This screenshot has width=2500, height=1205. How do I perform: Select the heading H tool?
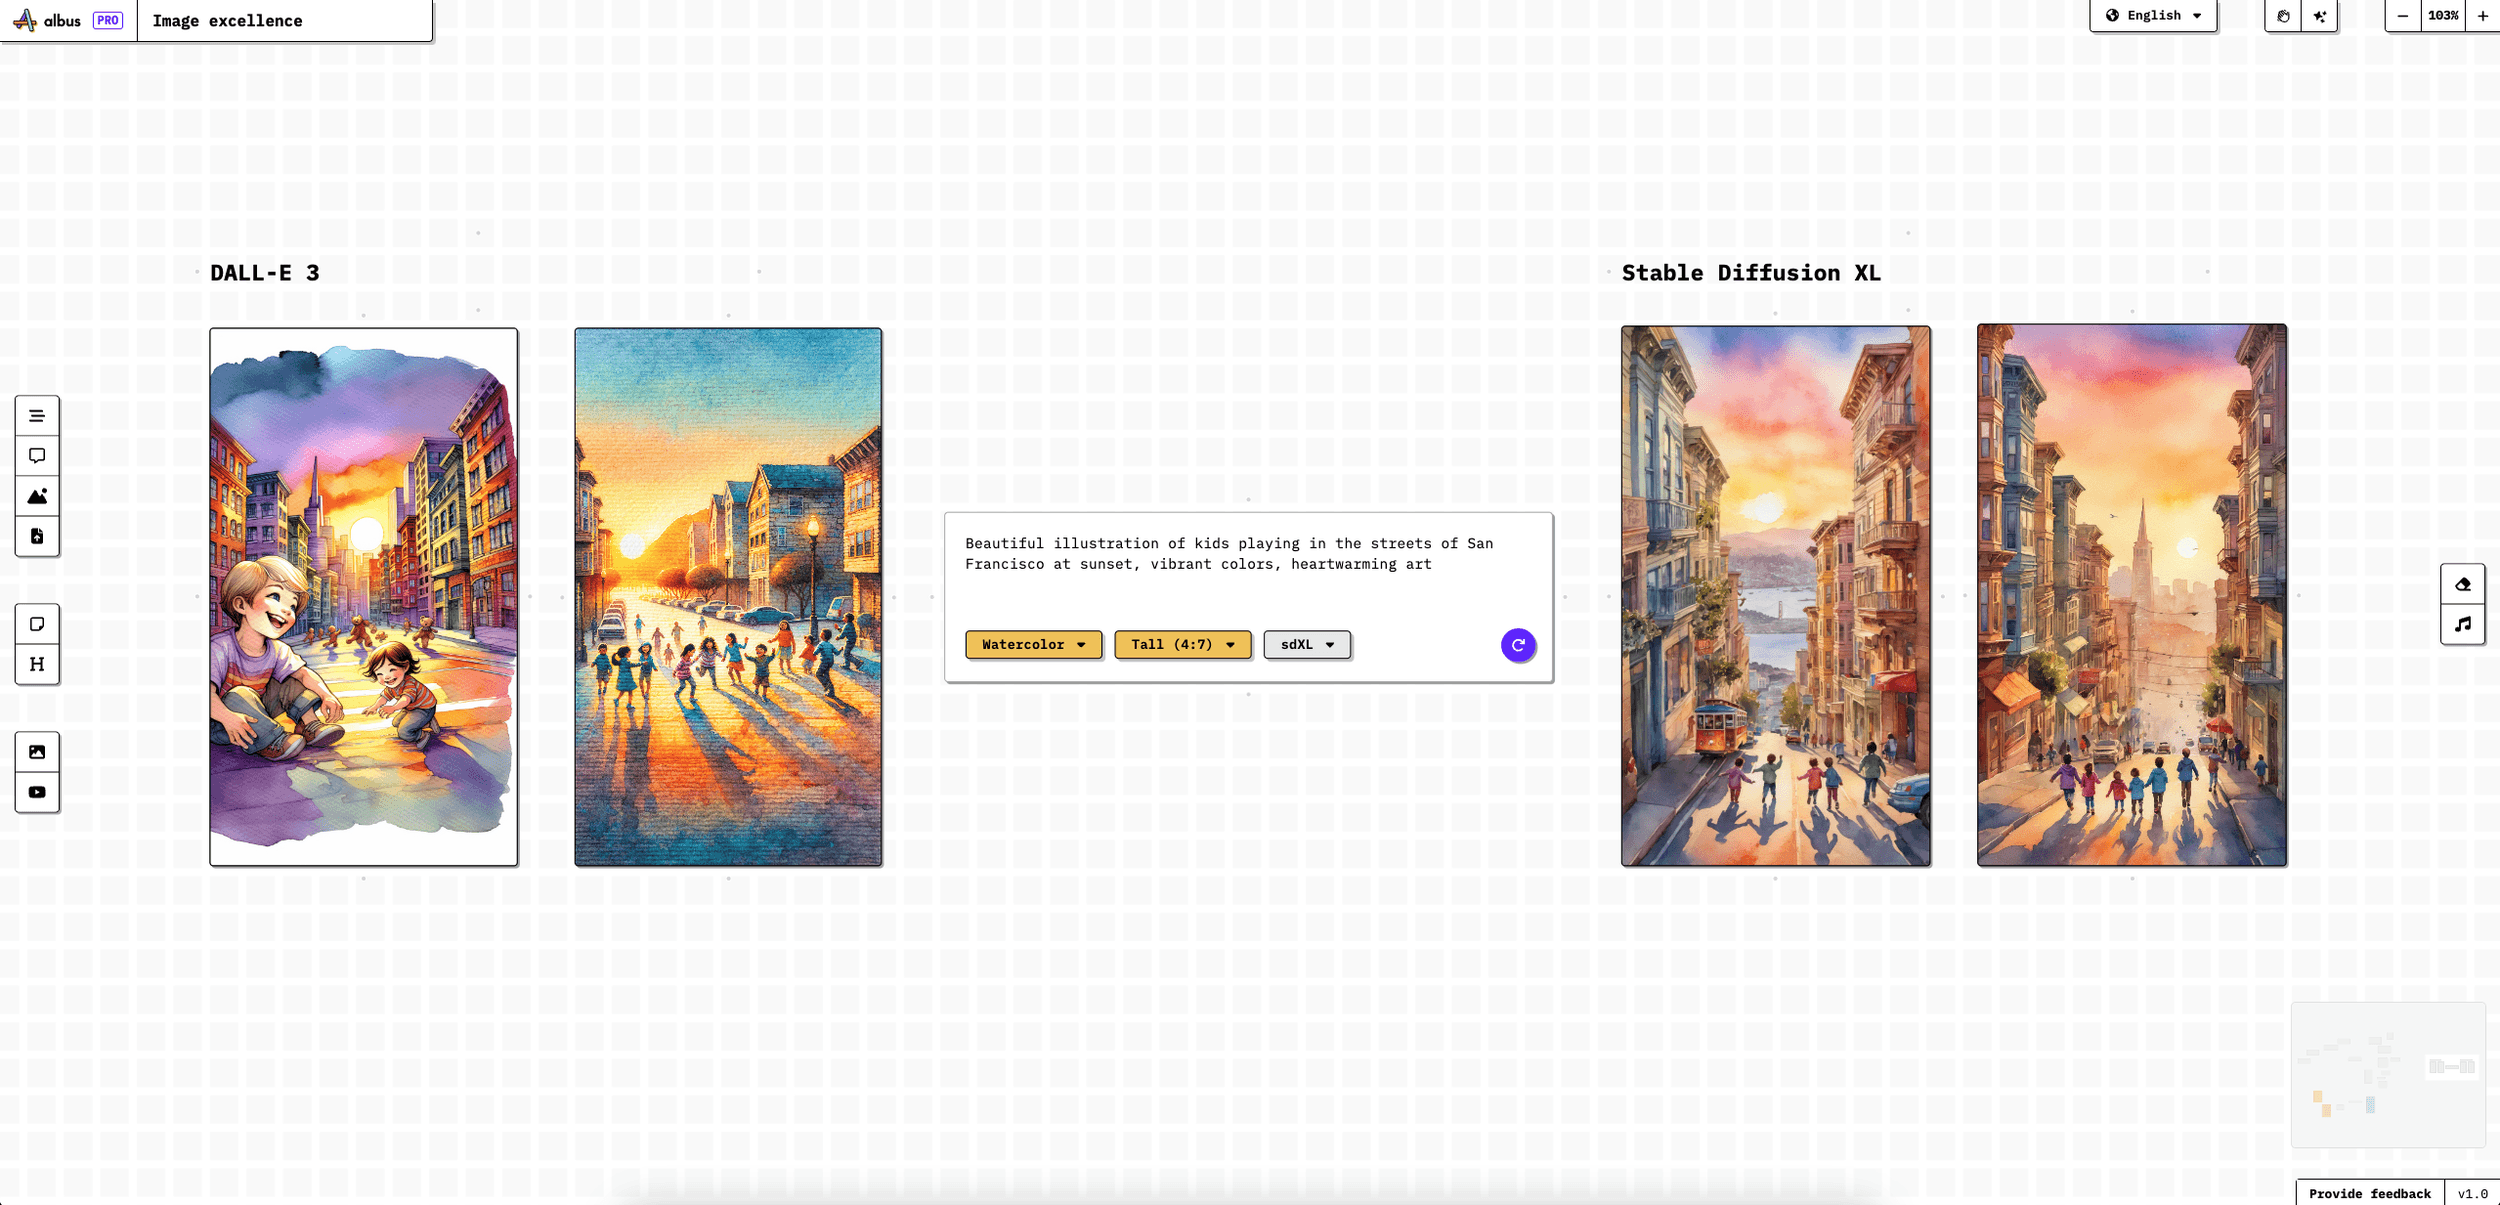[x=37, y=664]
